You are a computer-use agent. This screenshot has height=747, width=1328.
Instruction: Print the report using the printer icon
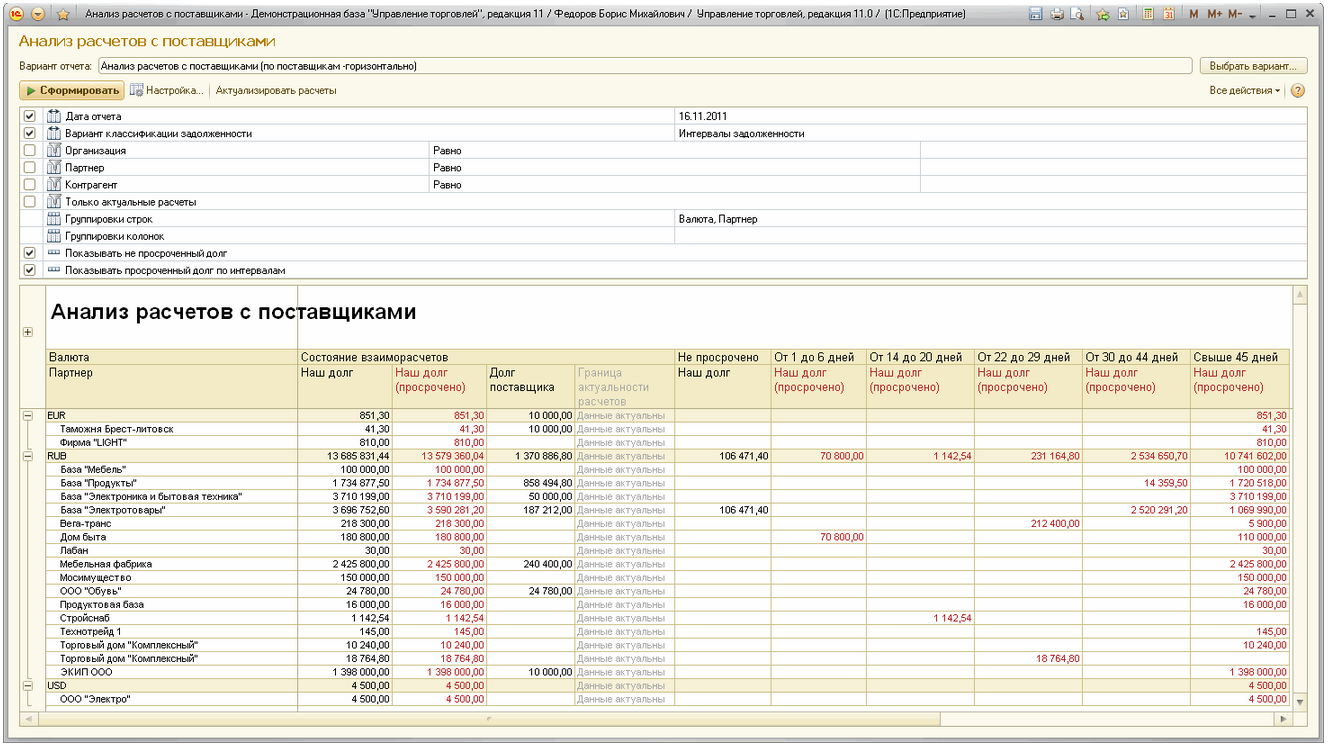pos(1056,14)
